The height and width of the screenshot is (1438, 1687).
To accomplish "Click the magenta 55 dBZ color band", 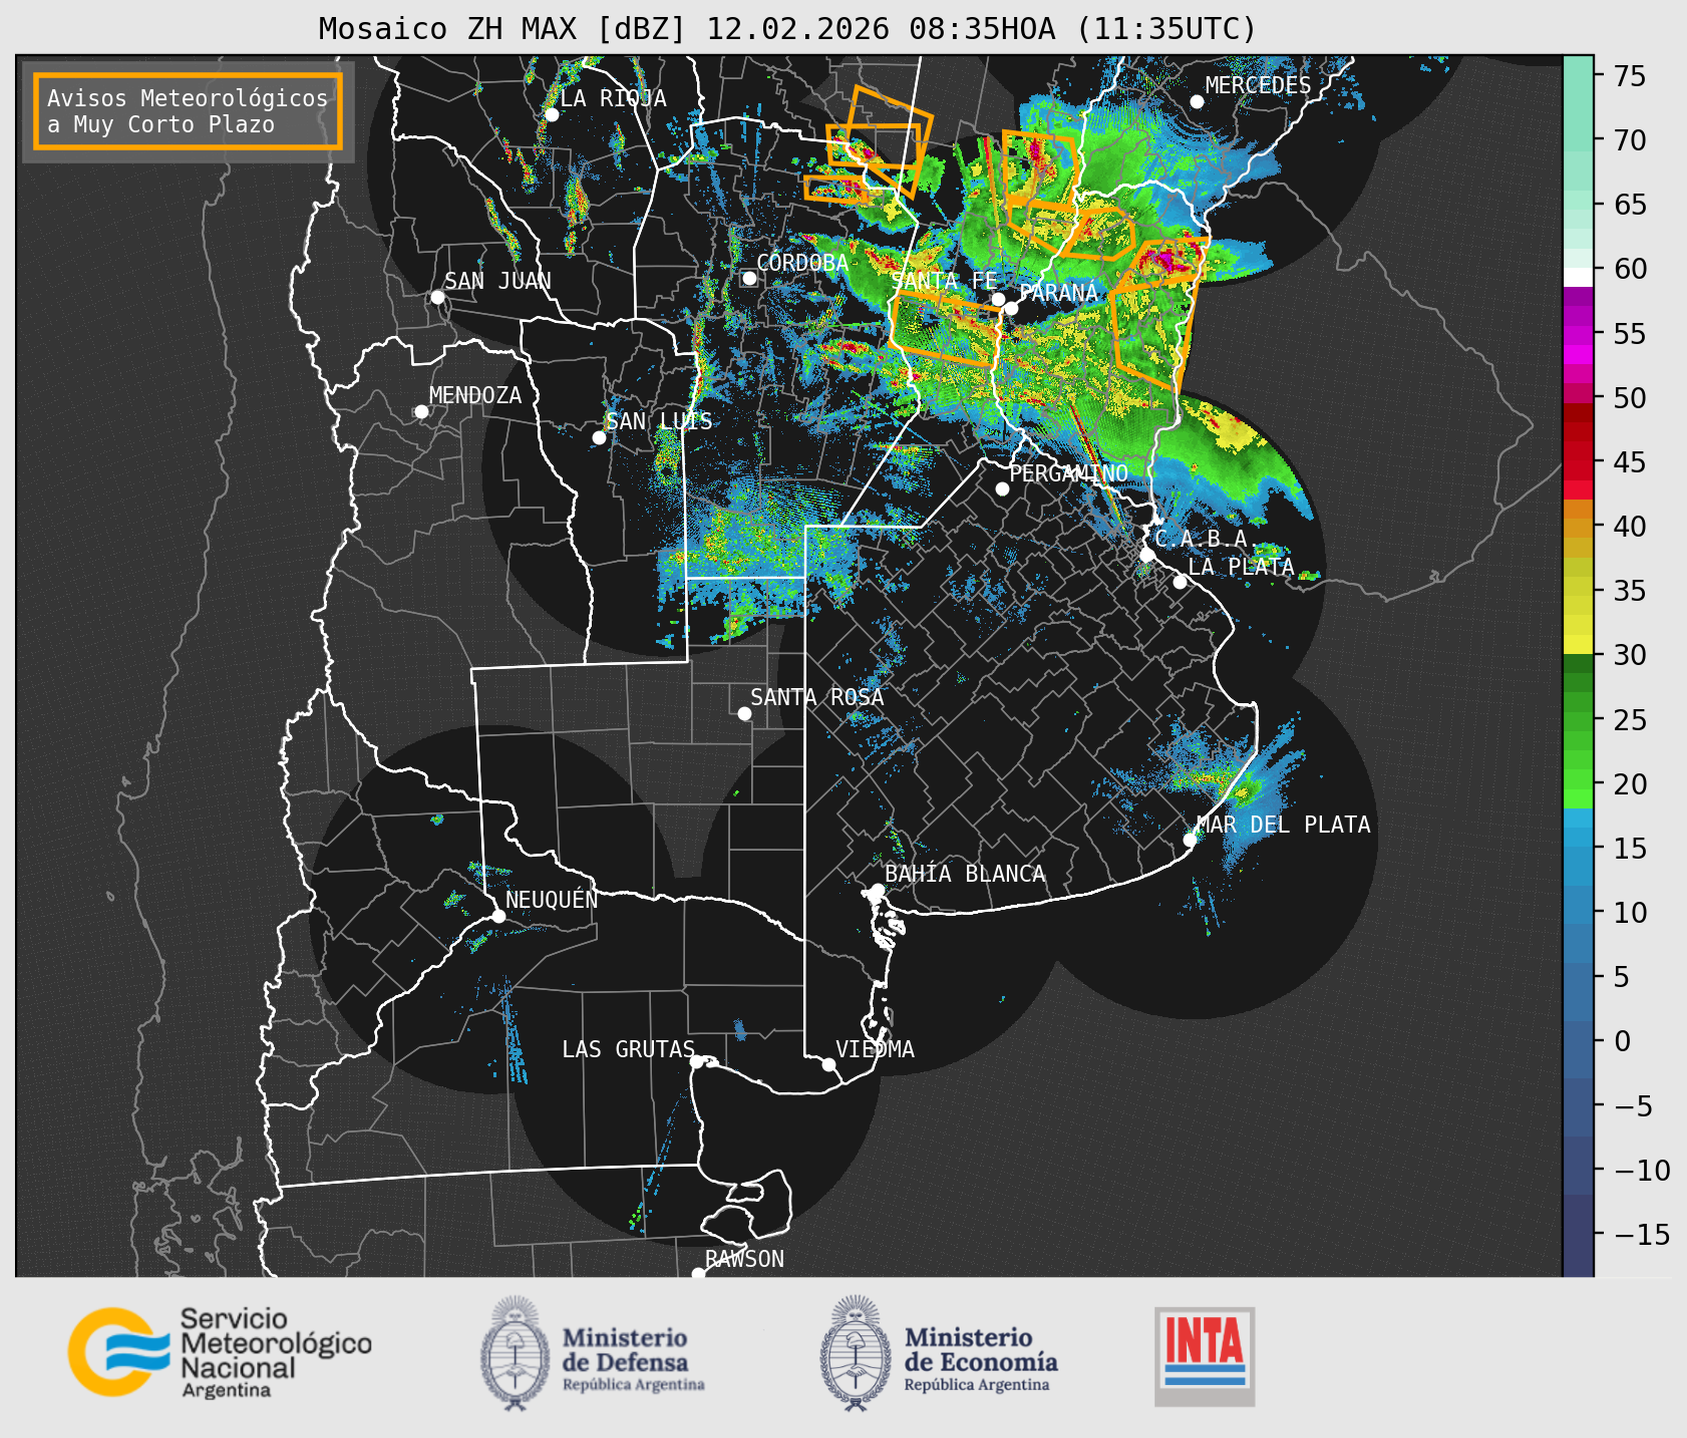I will [x=1578, y=333].
